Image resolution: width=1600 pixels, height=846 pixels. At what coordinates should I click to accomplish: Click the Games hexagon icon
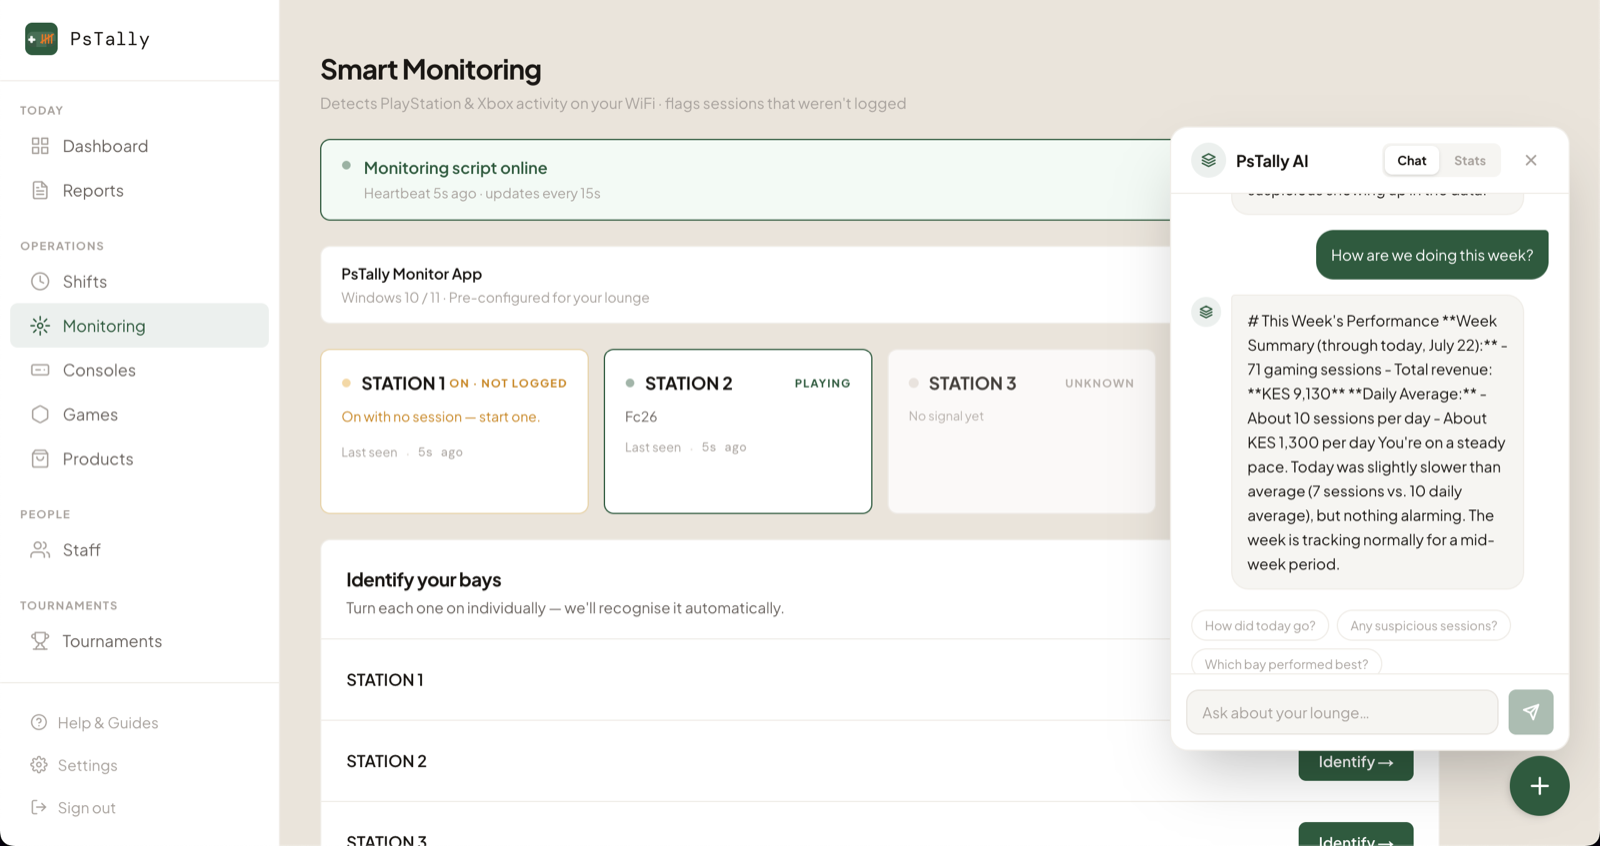[x=40, y=414]
